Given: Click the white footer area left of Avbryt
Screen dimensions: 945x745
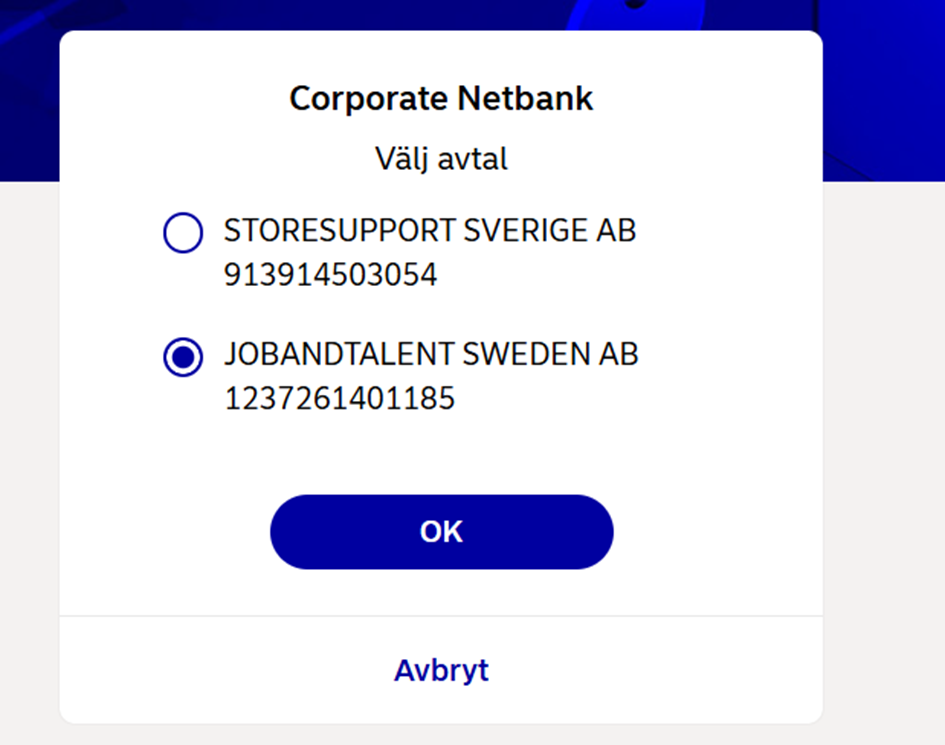Looking at the screenshot, I should click(x=200, y=670).
